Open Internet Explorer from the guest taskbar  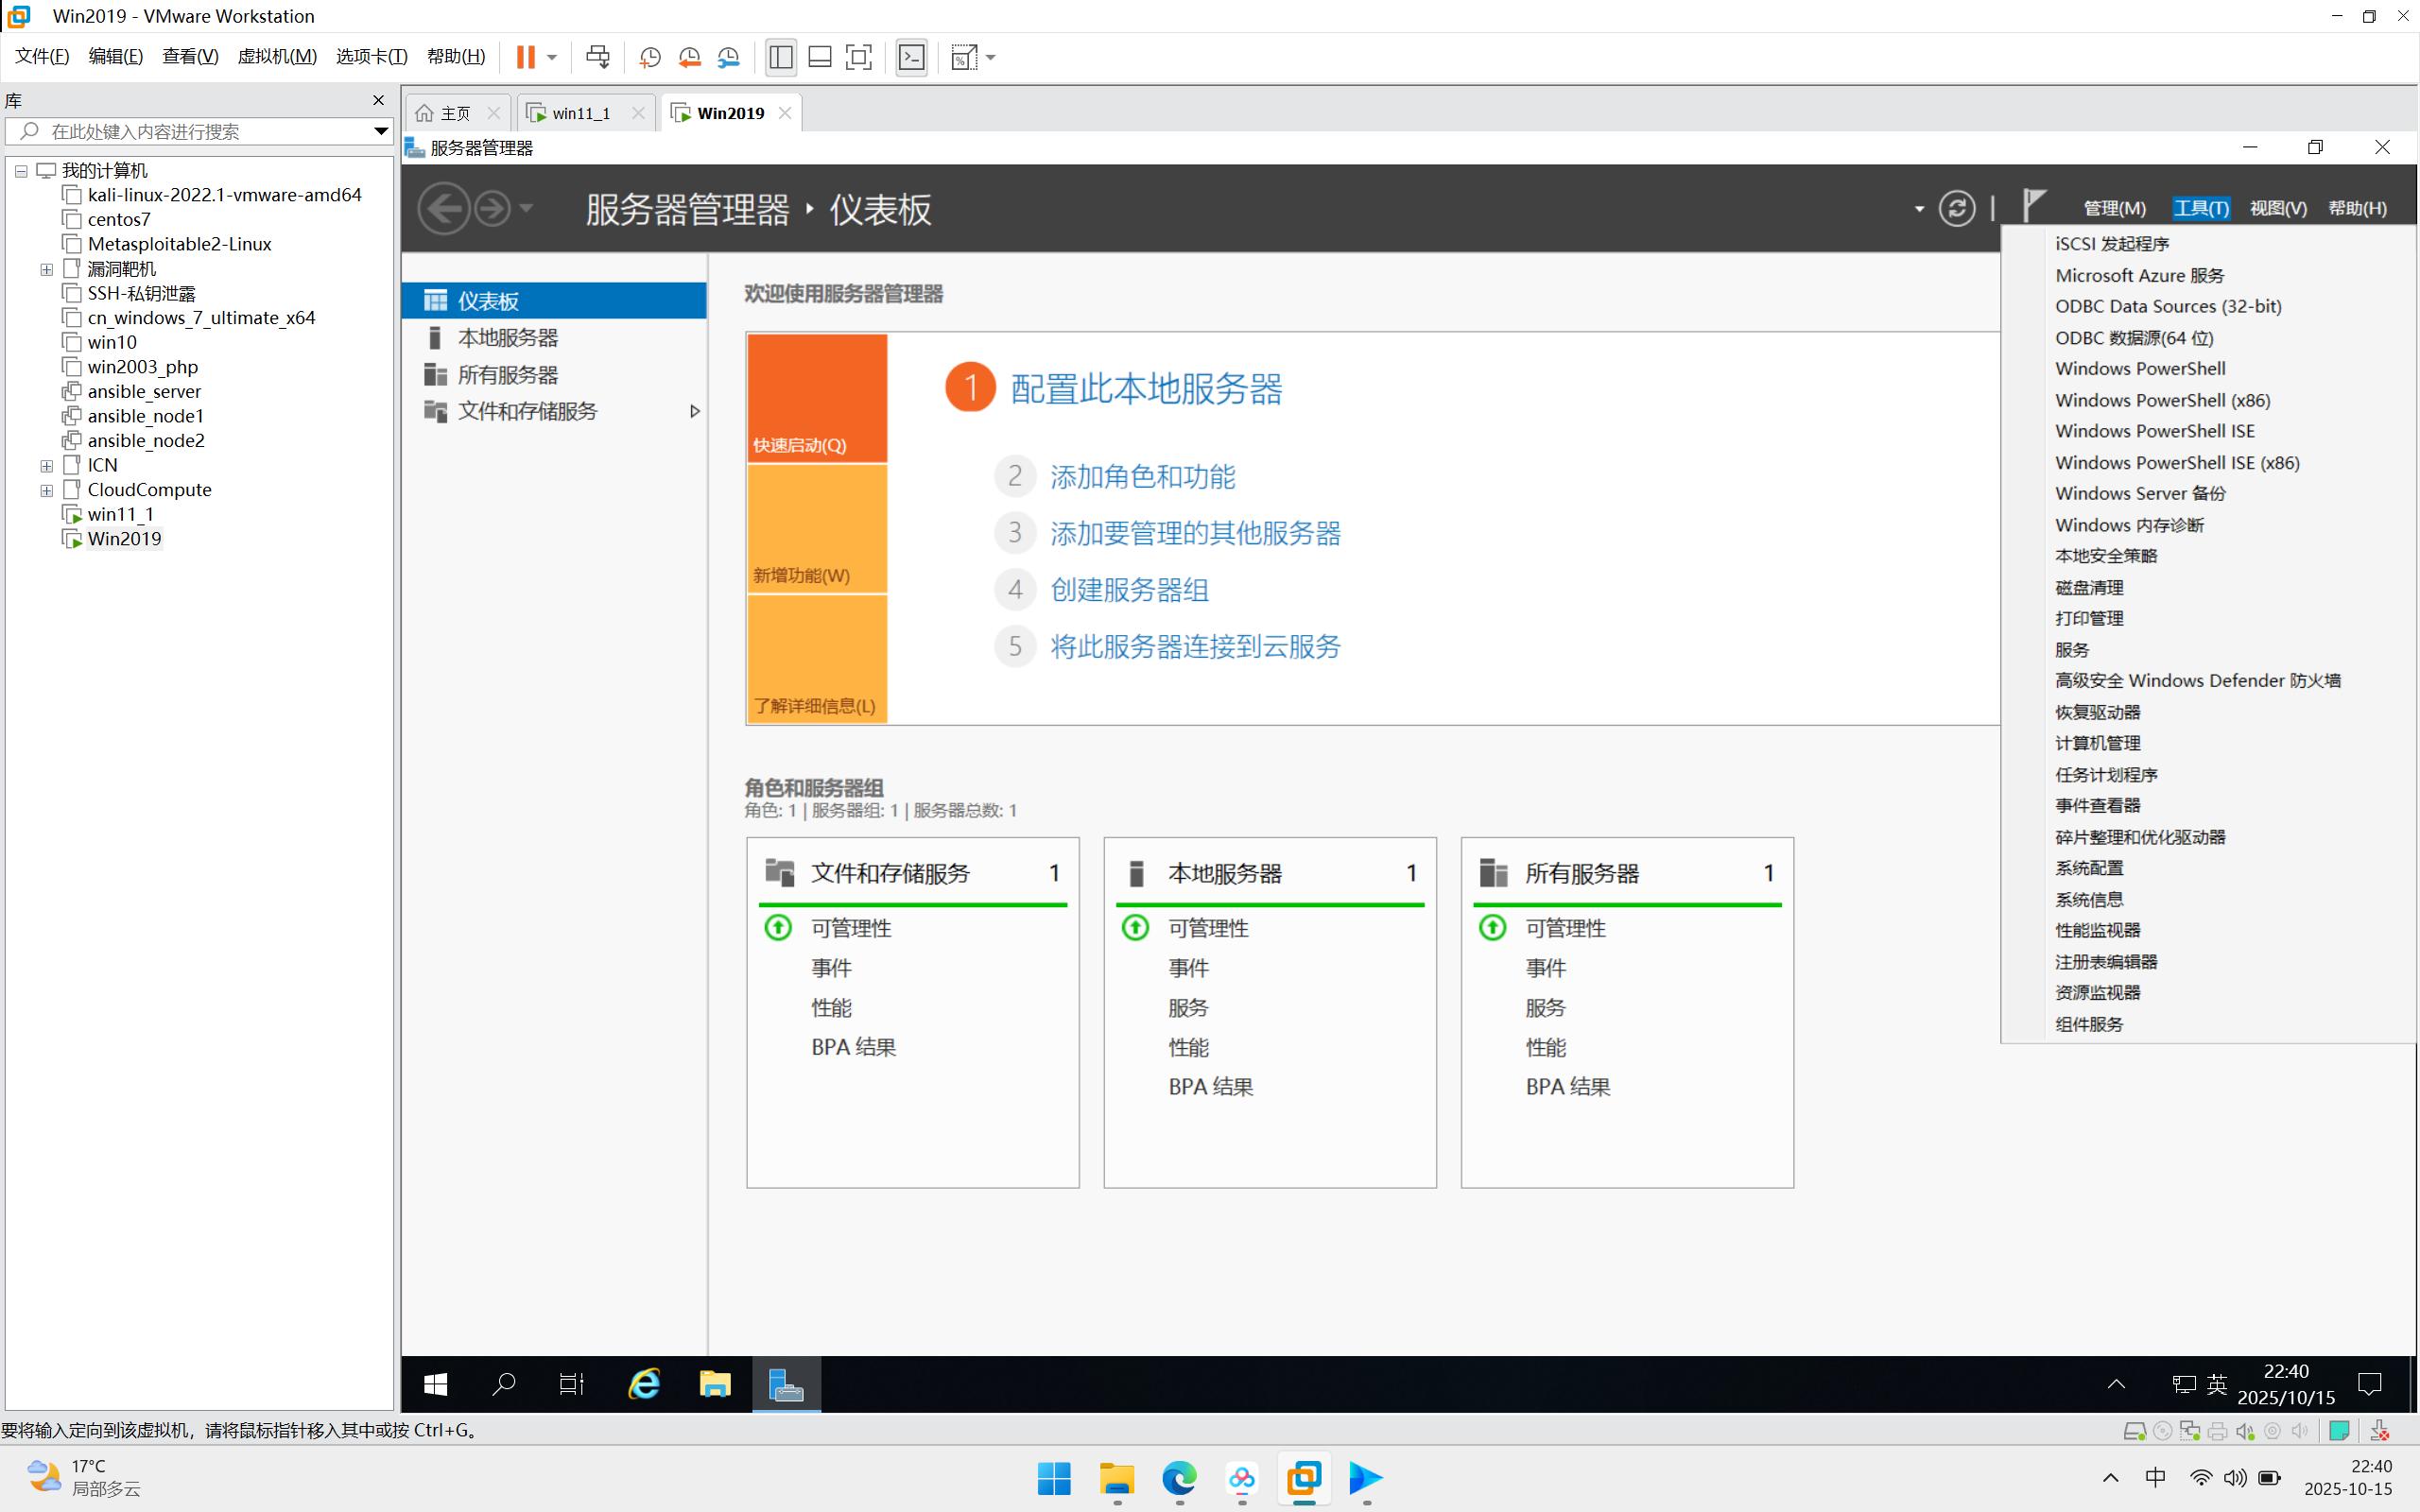(x=644, y=1384)
